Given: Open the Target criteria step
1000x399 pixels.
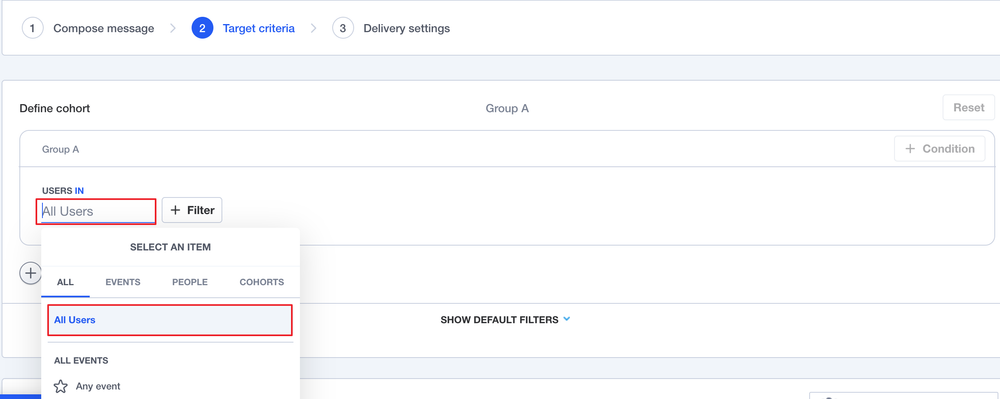Looking at the screenshot, I should 258,29.
